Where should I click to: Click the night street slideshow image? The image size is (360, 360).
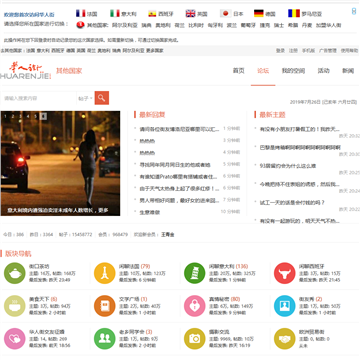click(60, 163)
